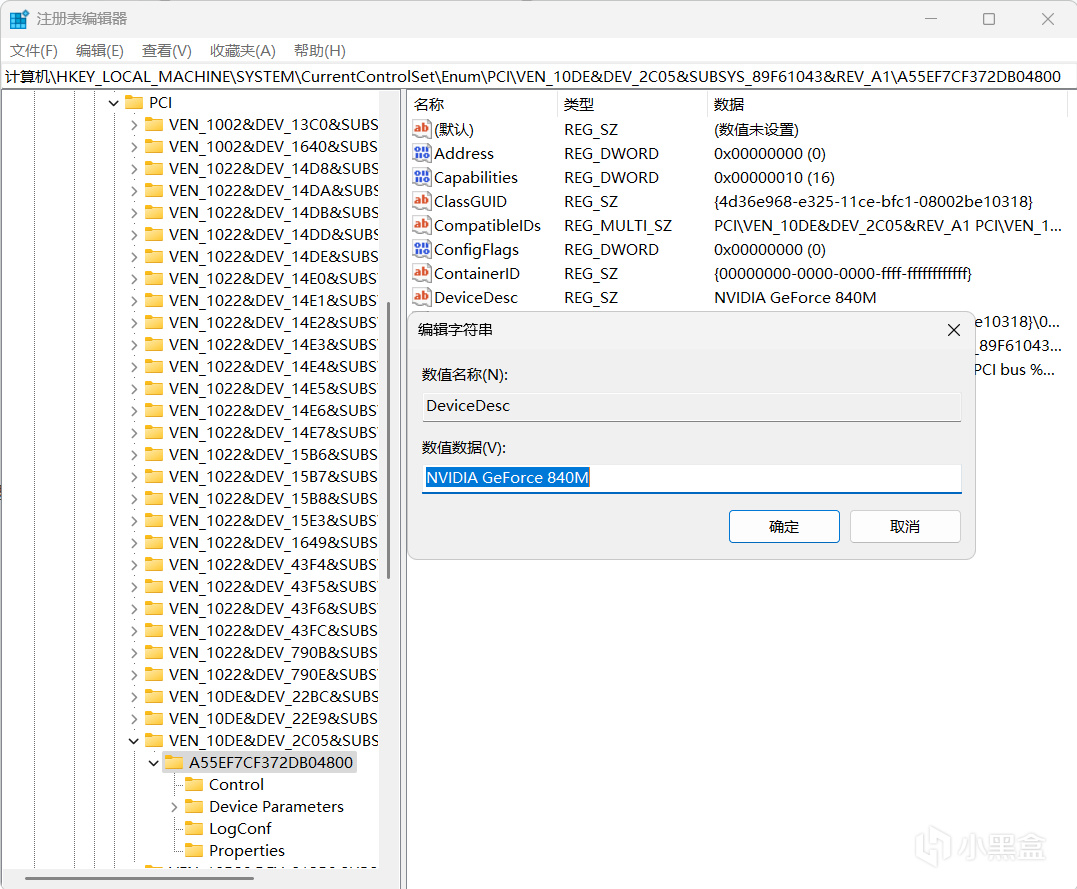Expand the VEN_1022&DEV_1649 tree node
Image resolution: width=1077 pixels, height=889 pixels.
coord(134,543)
